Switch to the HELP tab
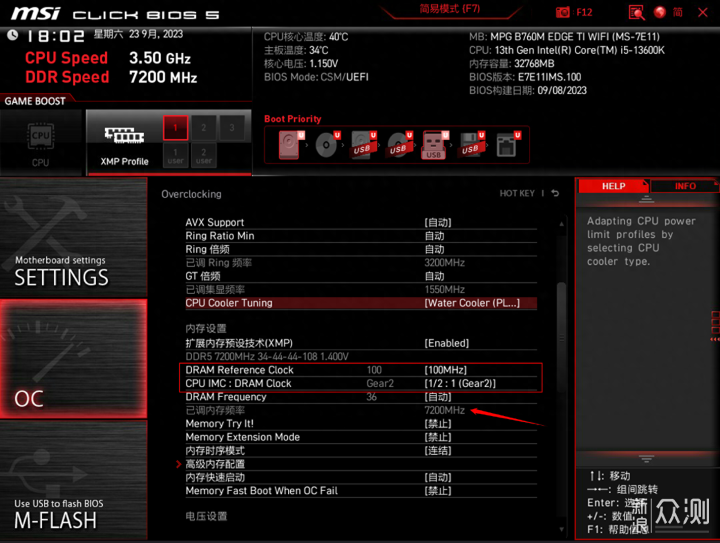Viewport: 720px width, 543px height. [613, 186]
